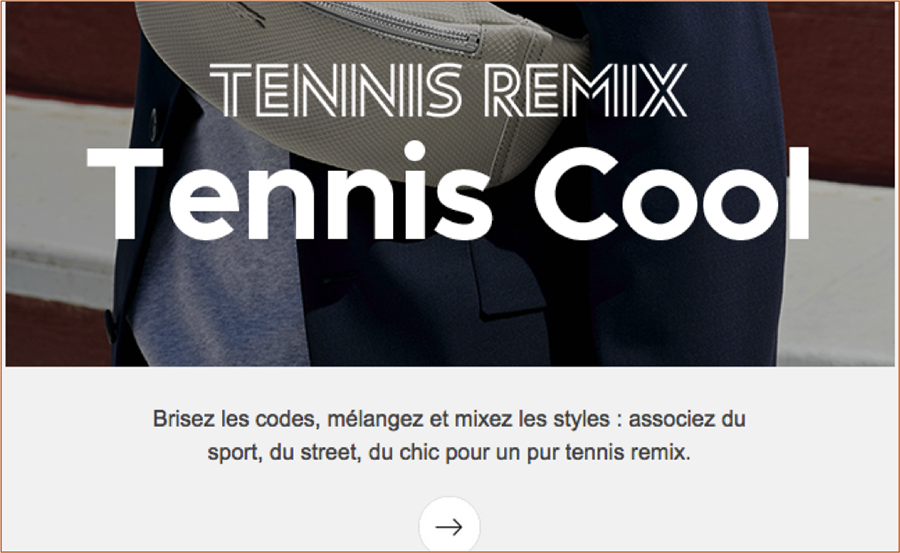Click the word 'REMIX' in the outlined heading
900x553 pixels.
585,90
